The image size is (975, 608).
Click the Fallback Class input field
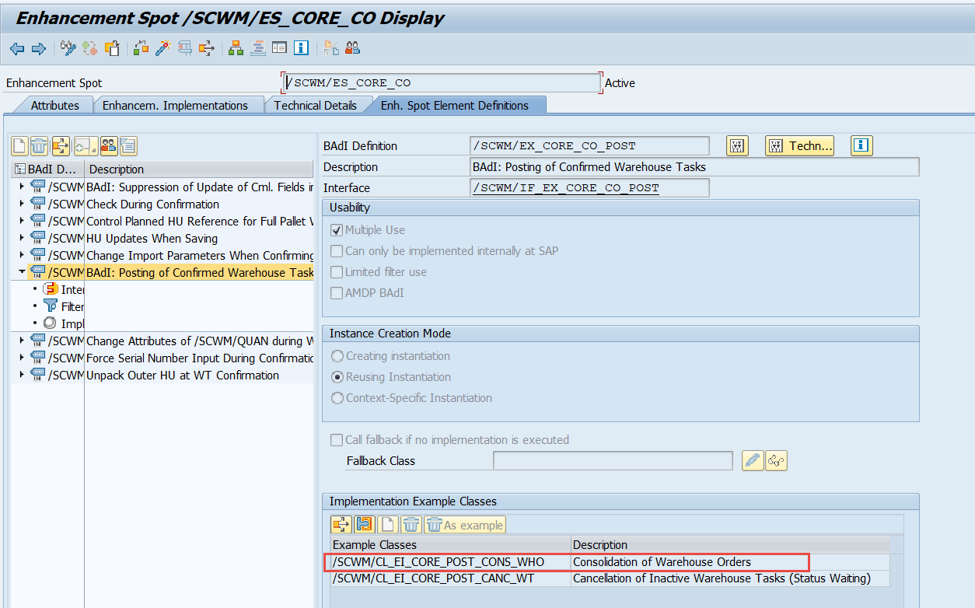click(x=612, y=461)
